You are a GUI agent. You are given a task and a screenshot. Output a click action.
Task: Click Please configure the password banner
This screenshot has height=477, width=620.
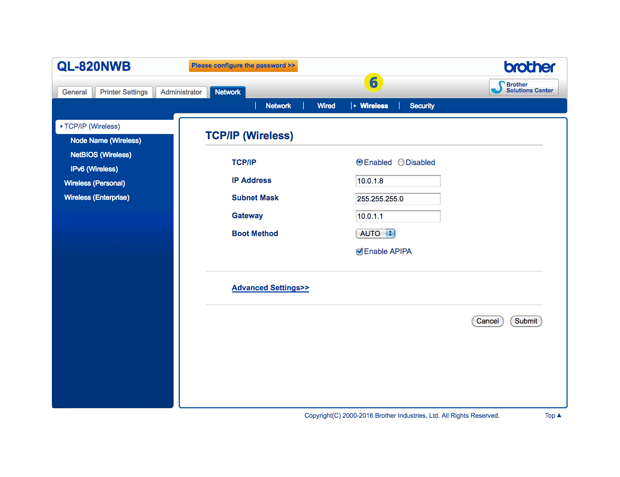coord(243,66)
